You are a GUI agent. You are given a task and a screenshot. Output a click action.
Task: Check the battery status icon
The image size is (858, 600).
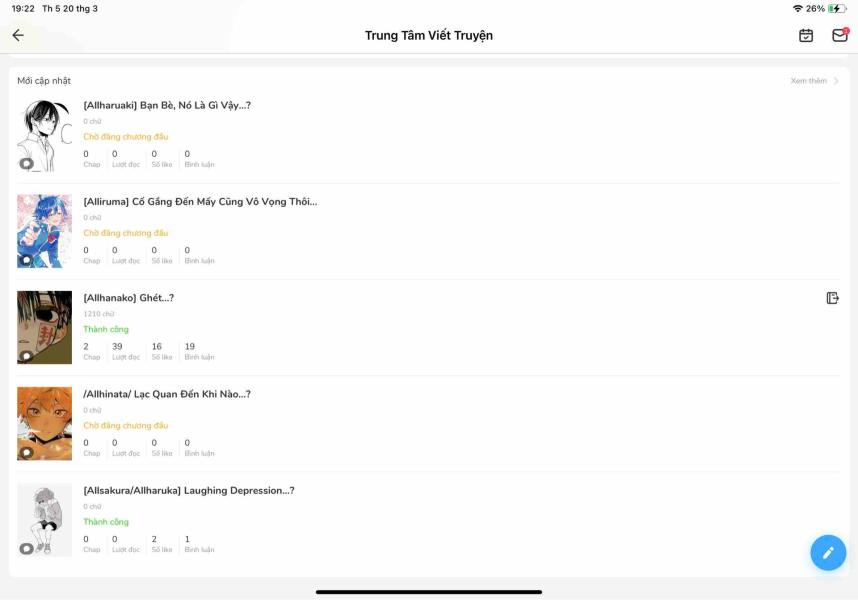837,9
